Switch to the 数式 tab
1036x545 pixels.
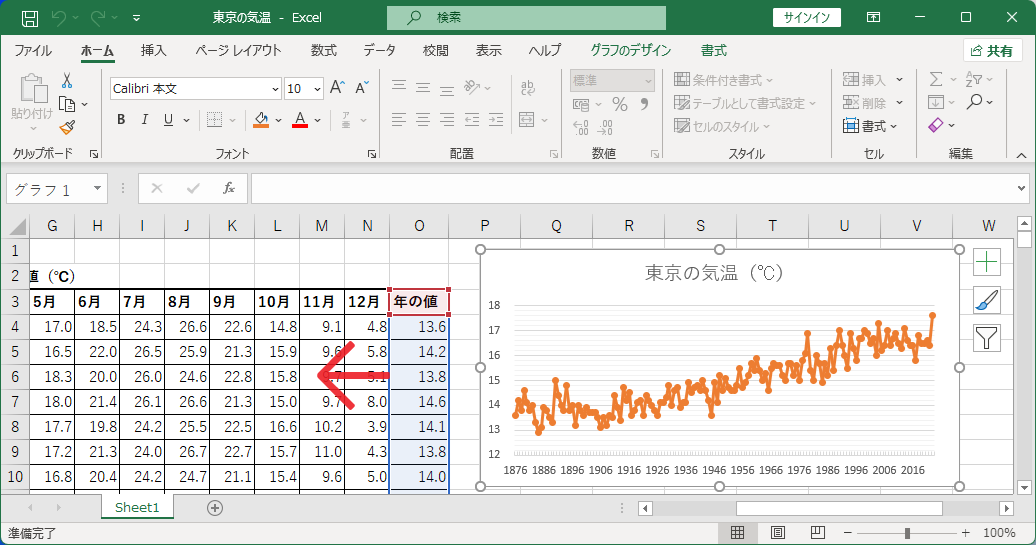(324, 51)
